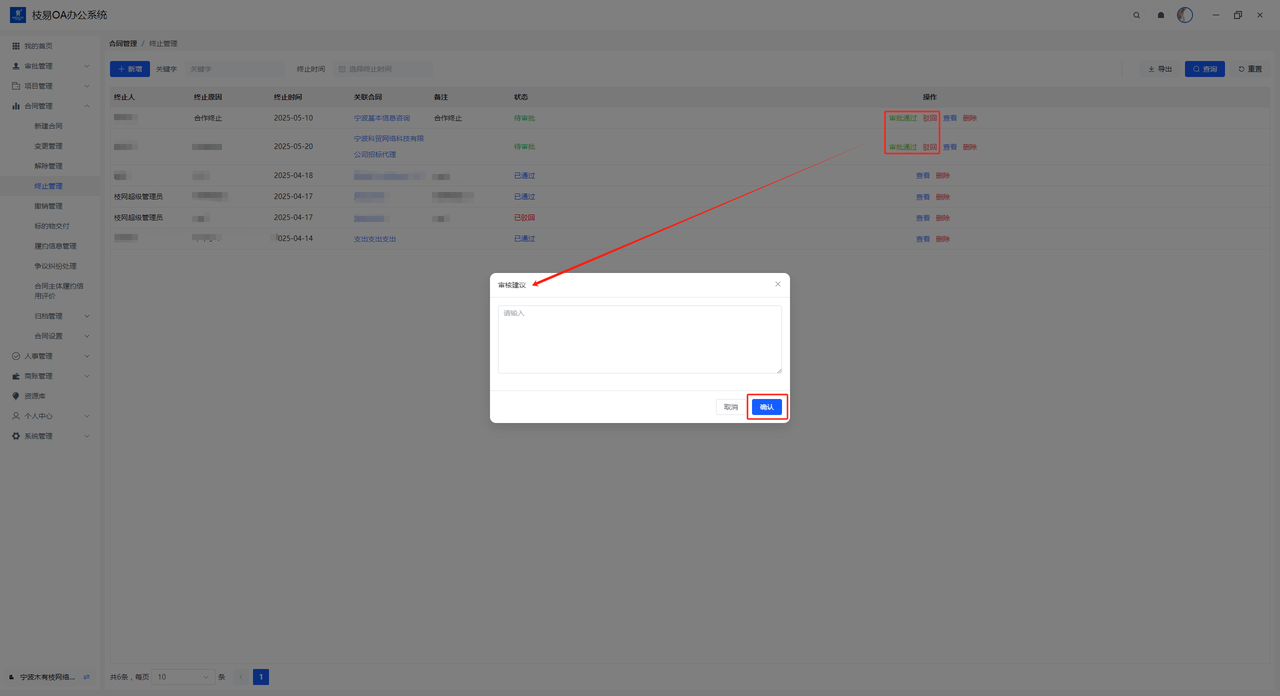Click the blue 新增 add button

point(130,69)
